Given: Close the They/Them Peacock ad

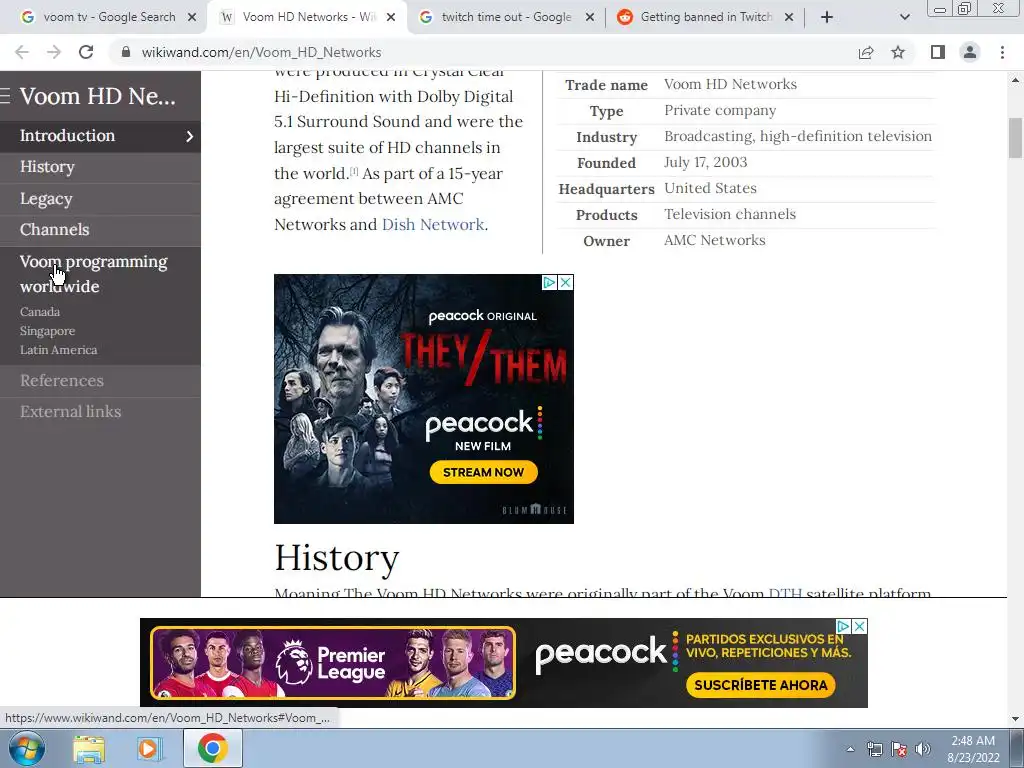Looking at the screenshot, I should tap(566, 282).
